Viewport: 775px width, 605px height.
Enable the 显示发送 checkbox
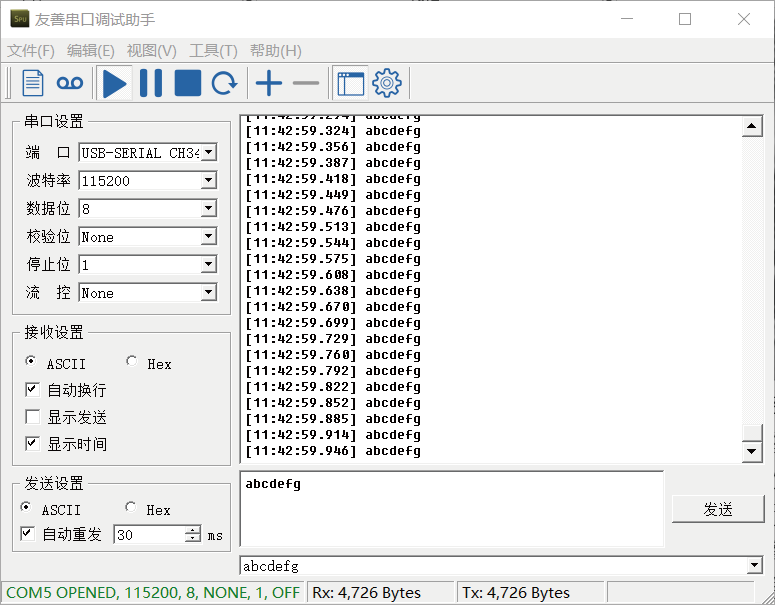point(33,417)
